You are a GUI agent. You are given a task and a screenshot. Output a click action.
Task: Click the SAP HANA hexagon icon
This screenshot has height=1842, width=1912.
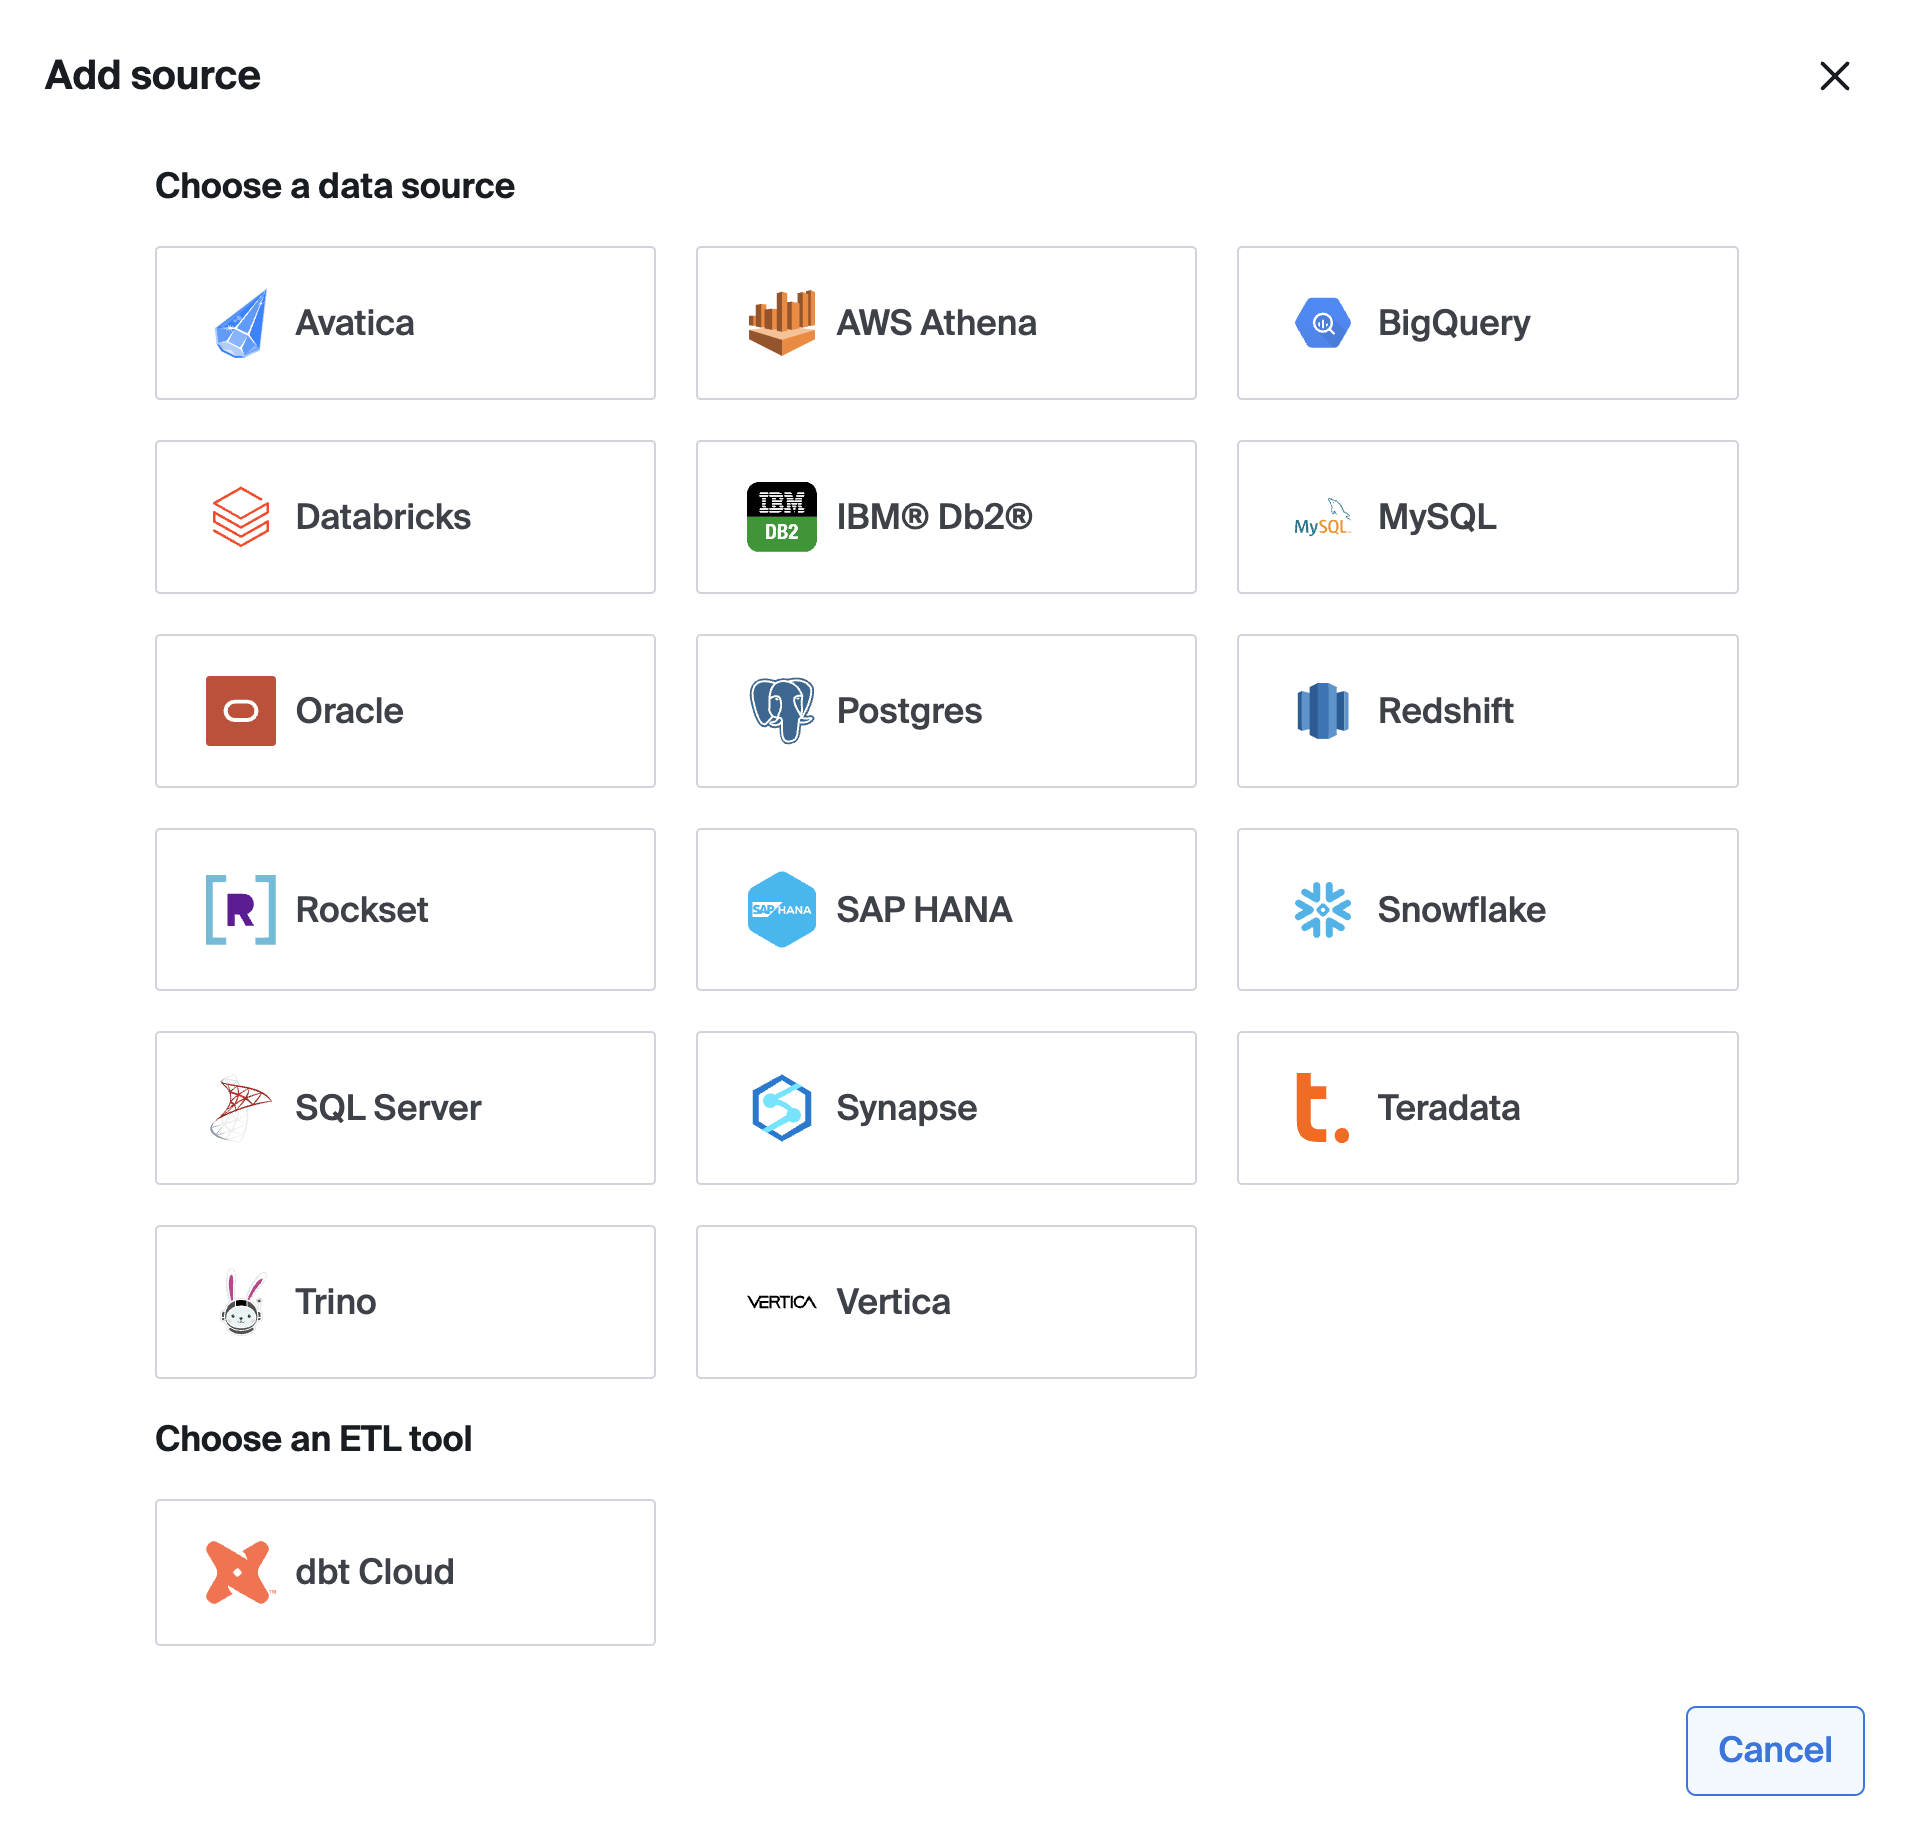tap(782, 909)
